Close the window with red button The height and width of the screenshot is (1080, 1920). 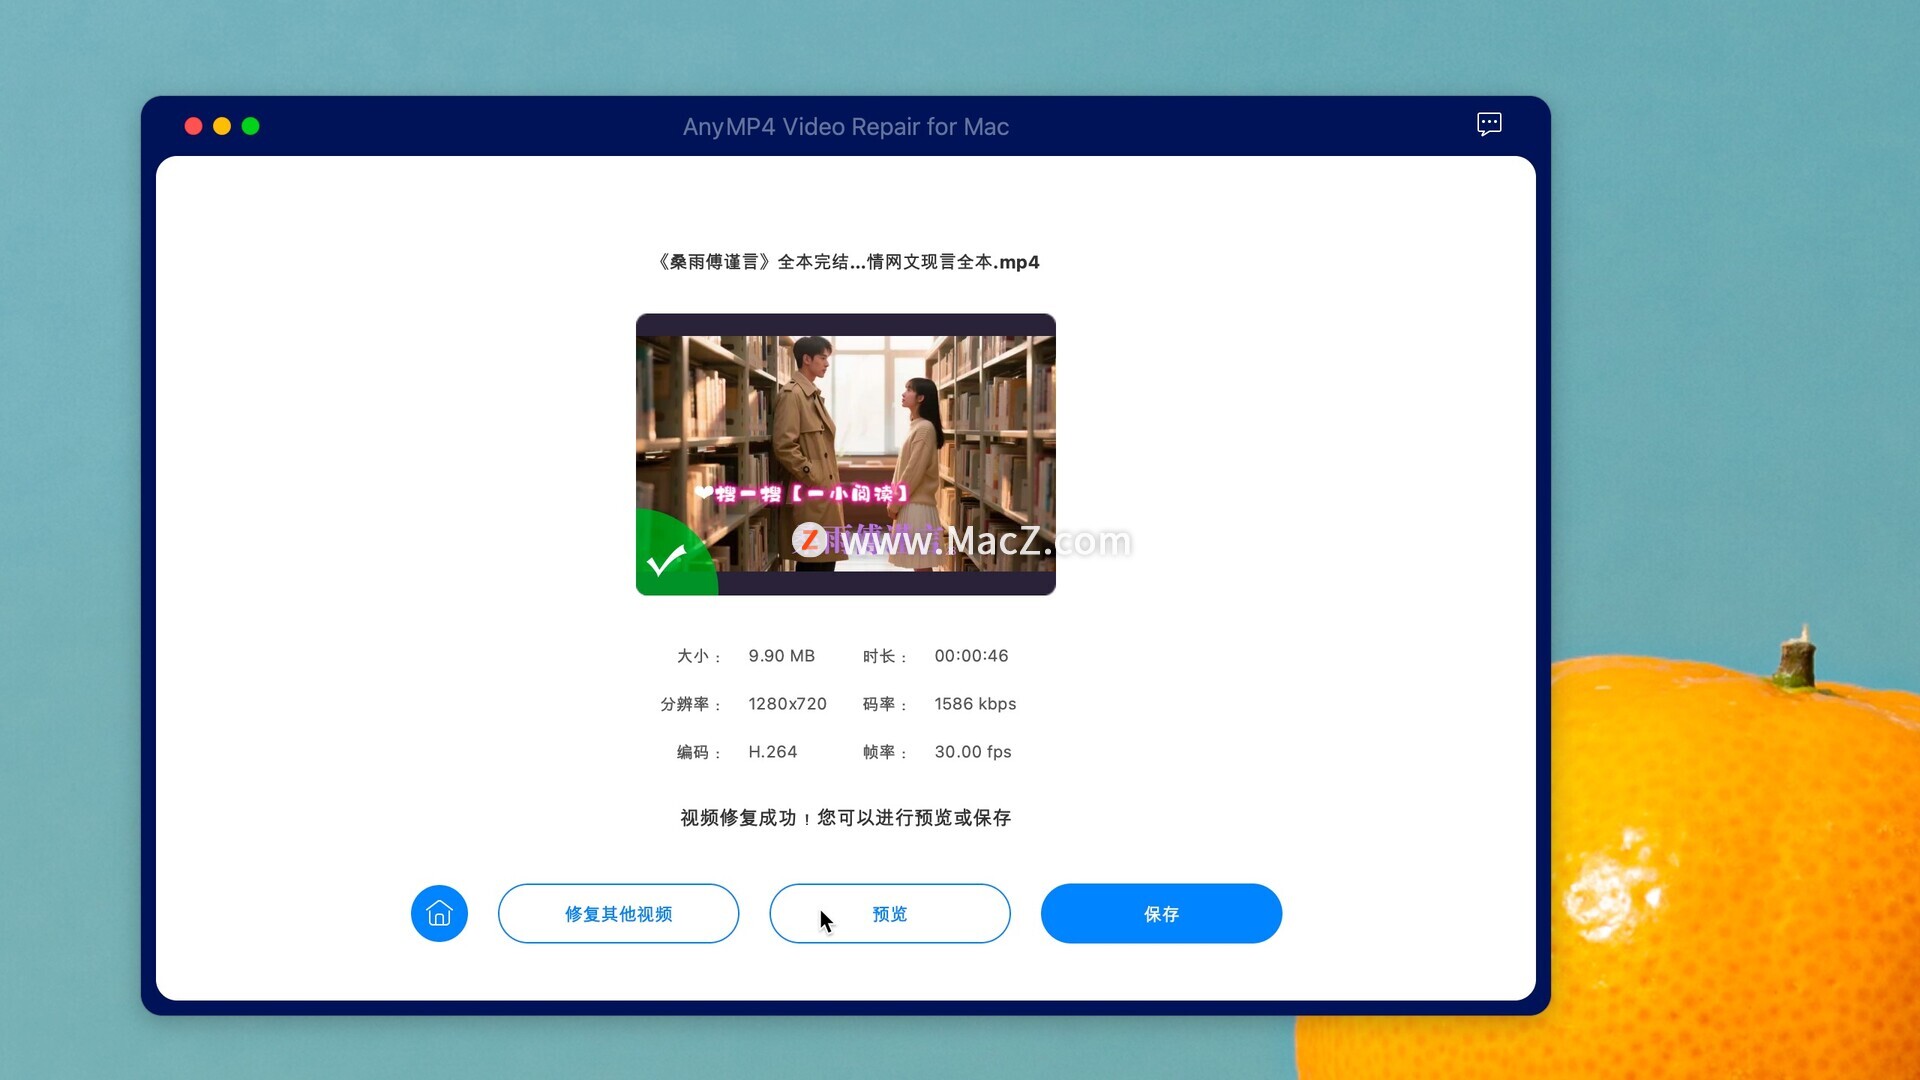point(194,126)
